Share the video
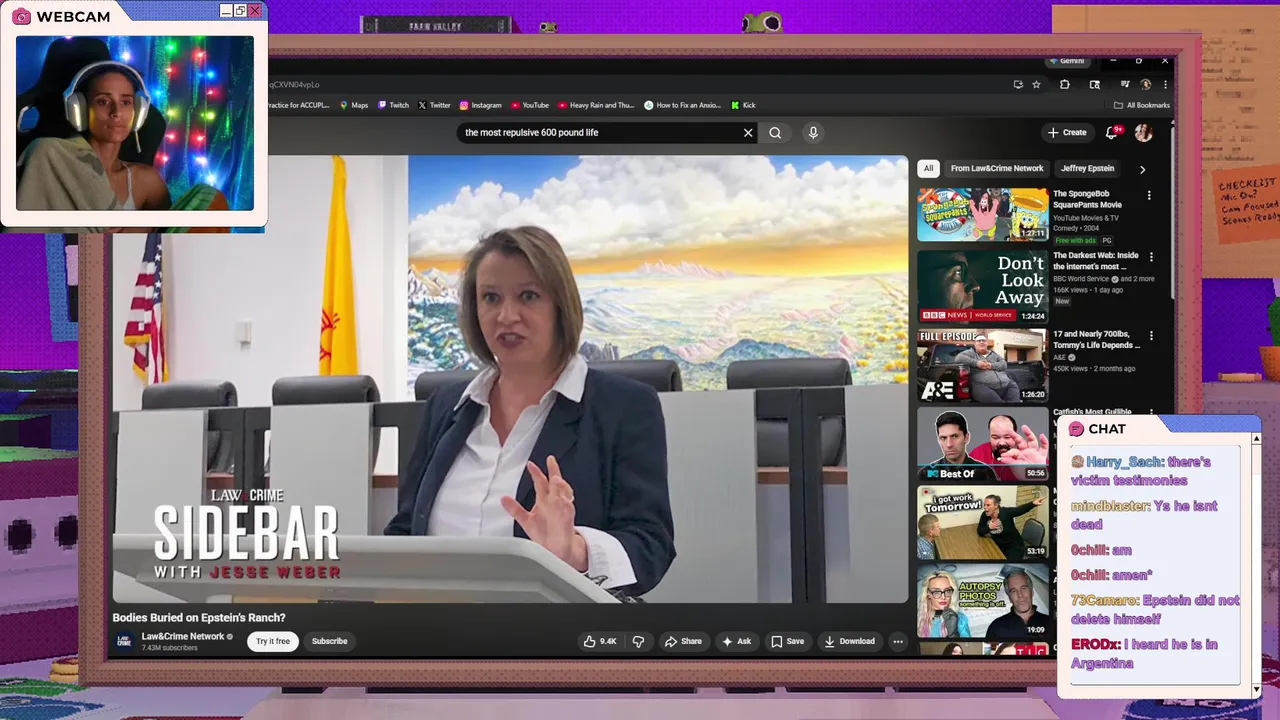The image size is (1280, 720). pyautogui.click(x=683, y=641)
